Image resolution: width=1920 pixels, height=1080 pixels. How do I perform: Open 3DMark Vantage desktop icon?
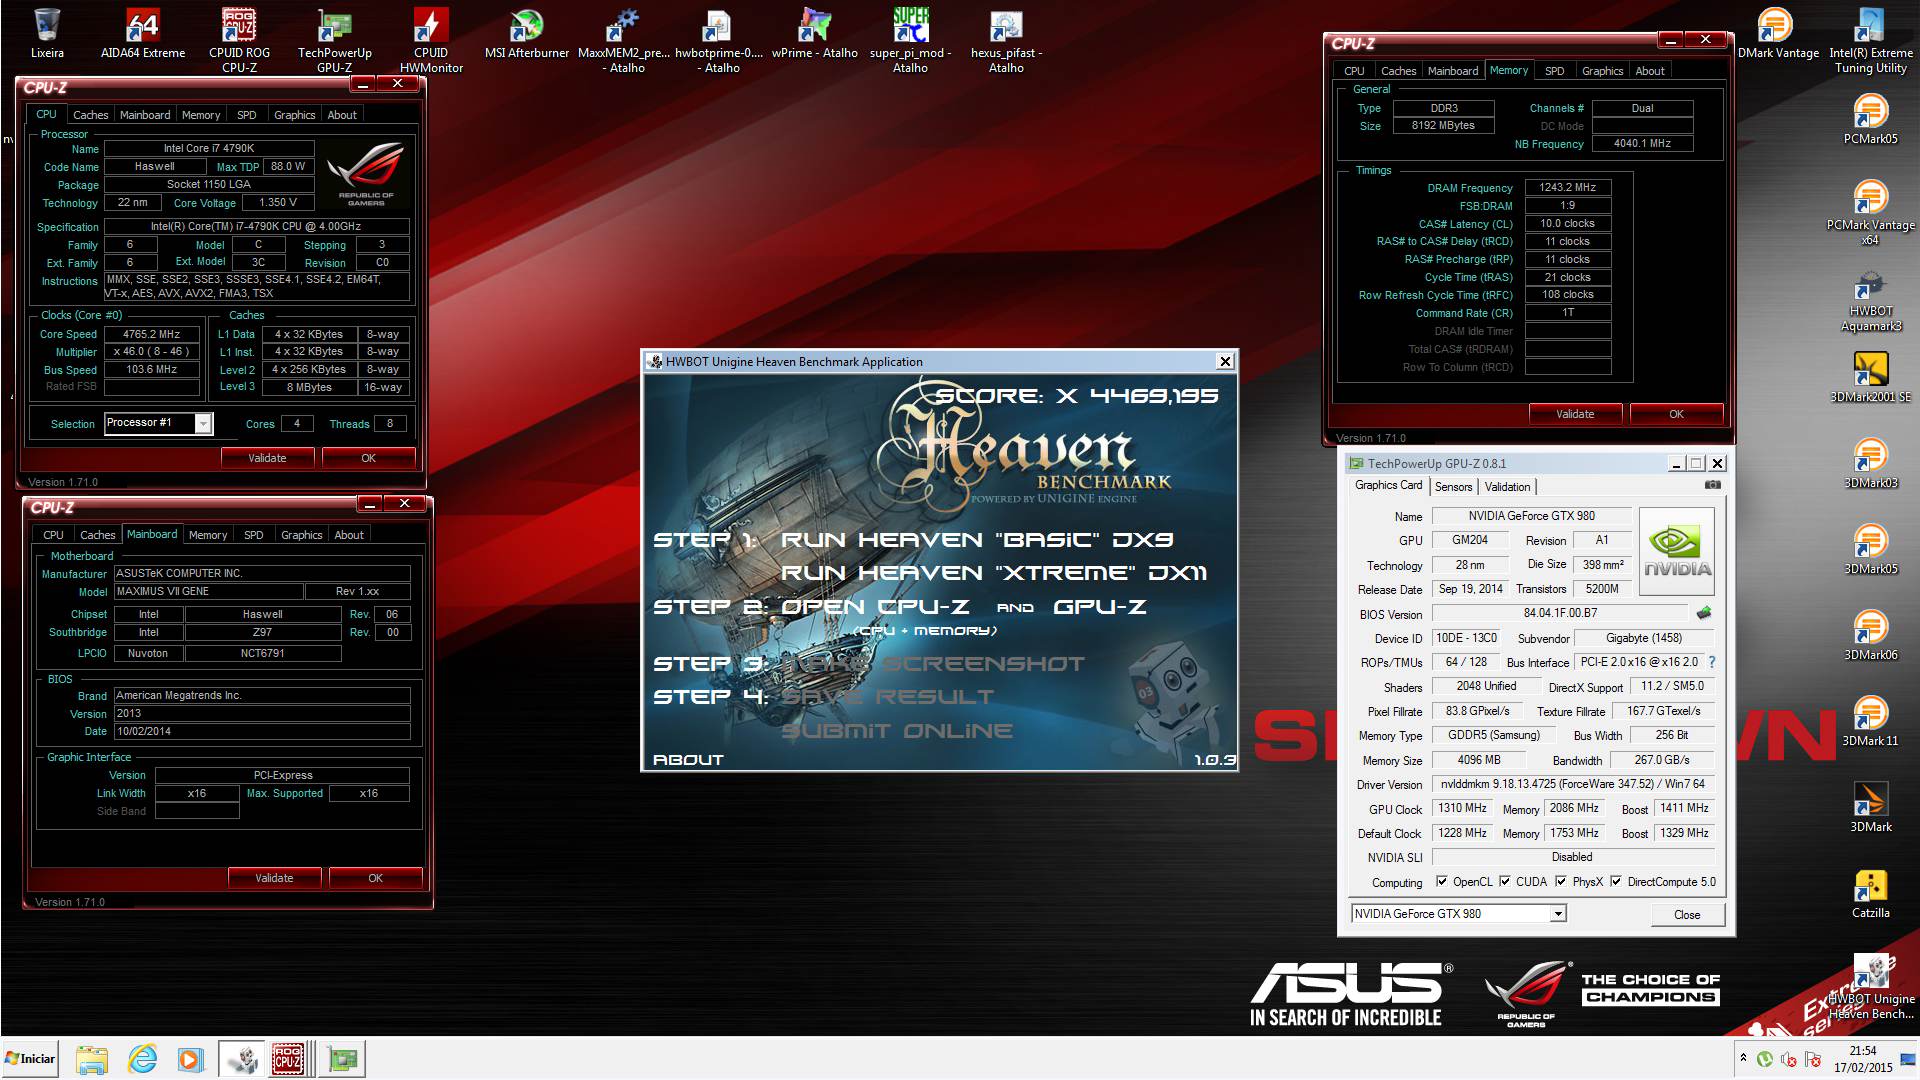pos(1776,34)
